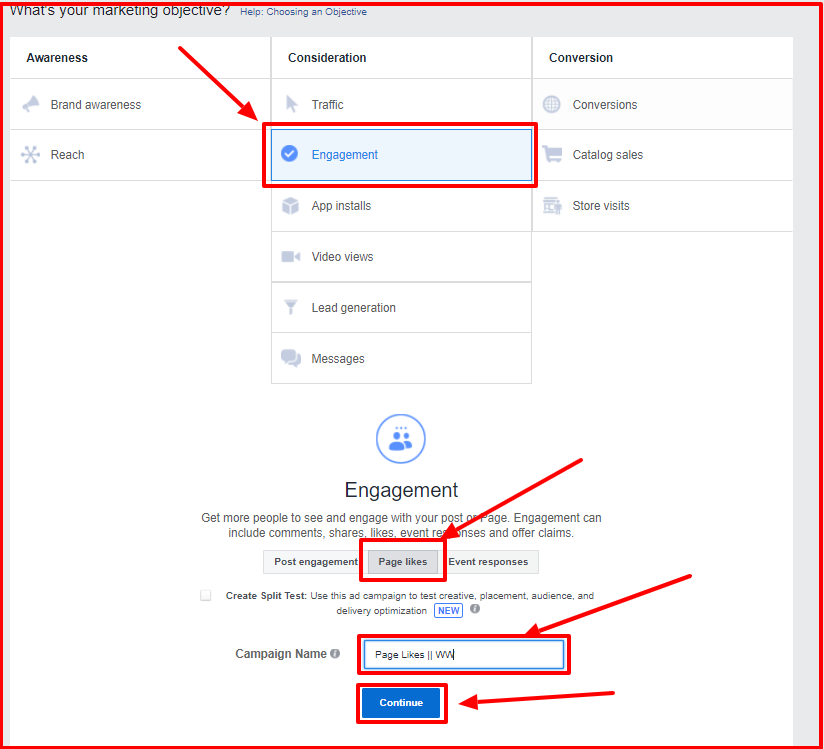824x749 pixels.
Task: Choose the Store visits objective
Action: (663, 206)
